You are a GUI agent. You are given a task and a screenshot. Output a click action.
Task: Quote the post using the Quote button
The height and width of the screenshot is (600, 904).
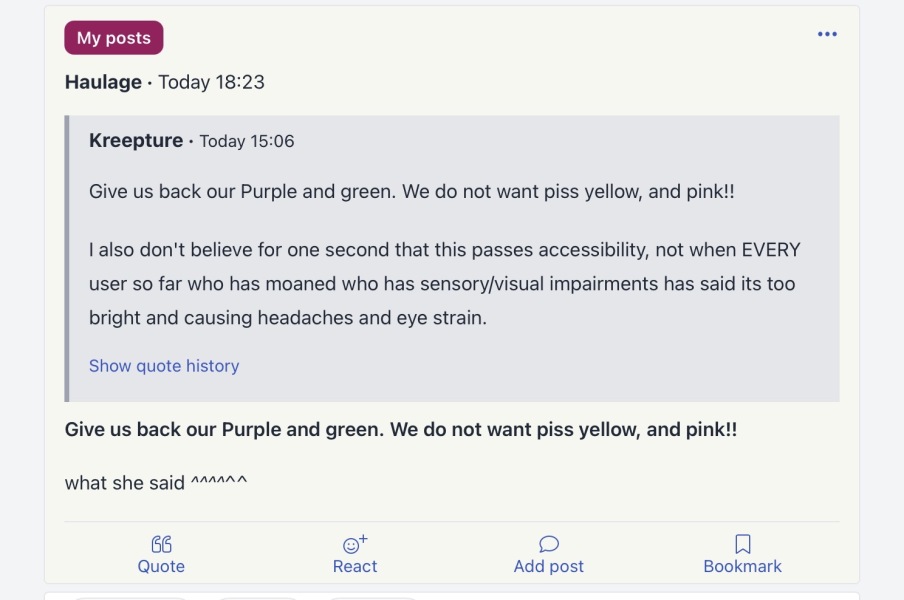pyautogui.click(x=161, y=554)
